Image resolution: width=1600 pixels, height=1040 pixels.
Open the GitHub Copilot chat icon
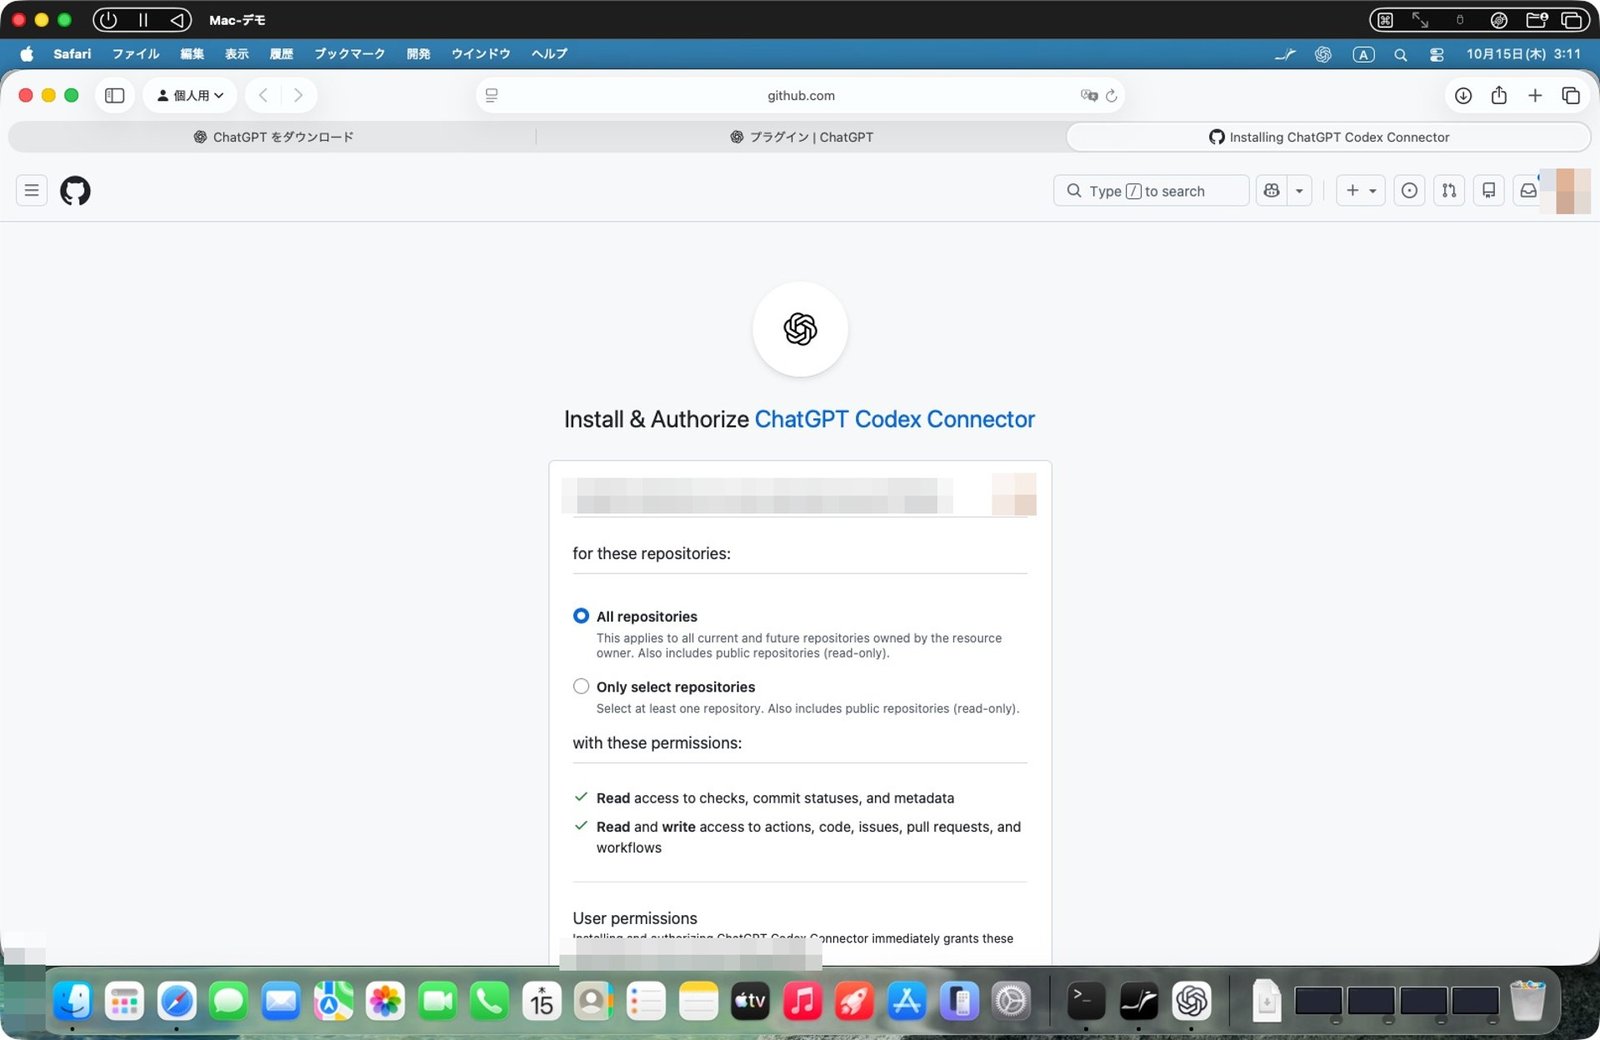(1272, 190)
